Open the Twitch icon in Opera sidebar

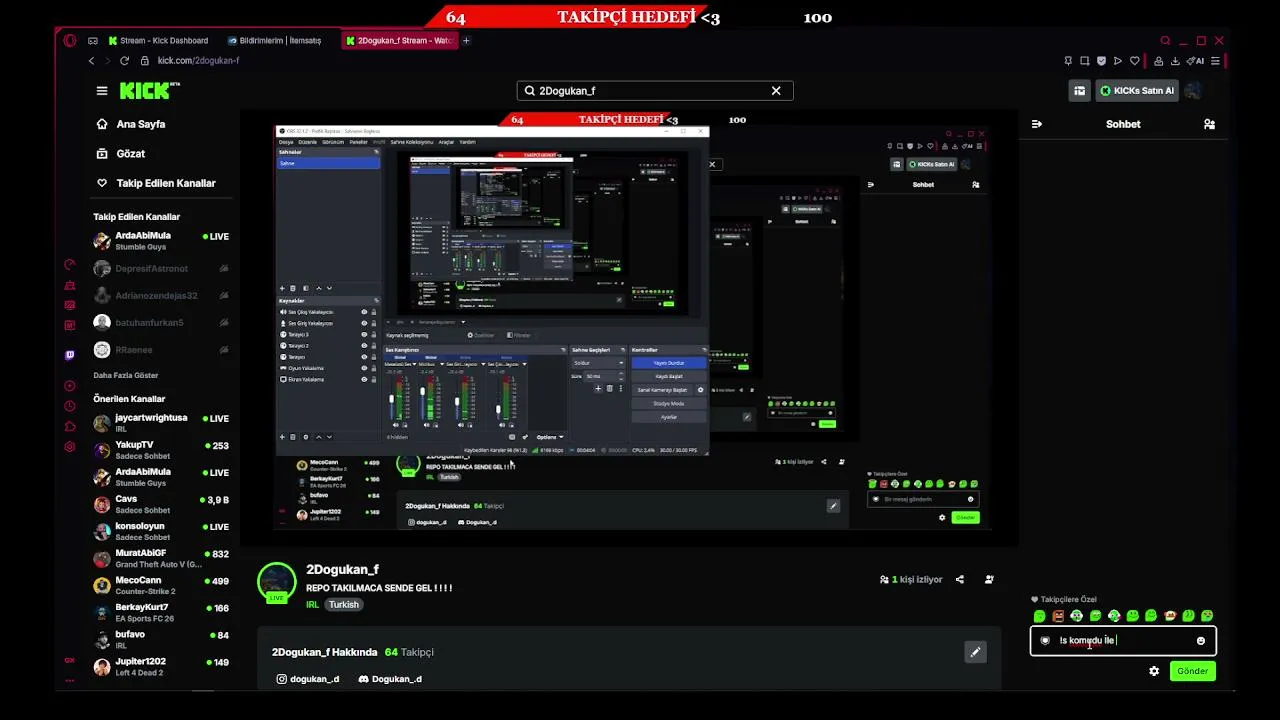pos(70,355)
